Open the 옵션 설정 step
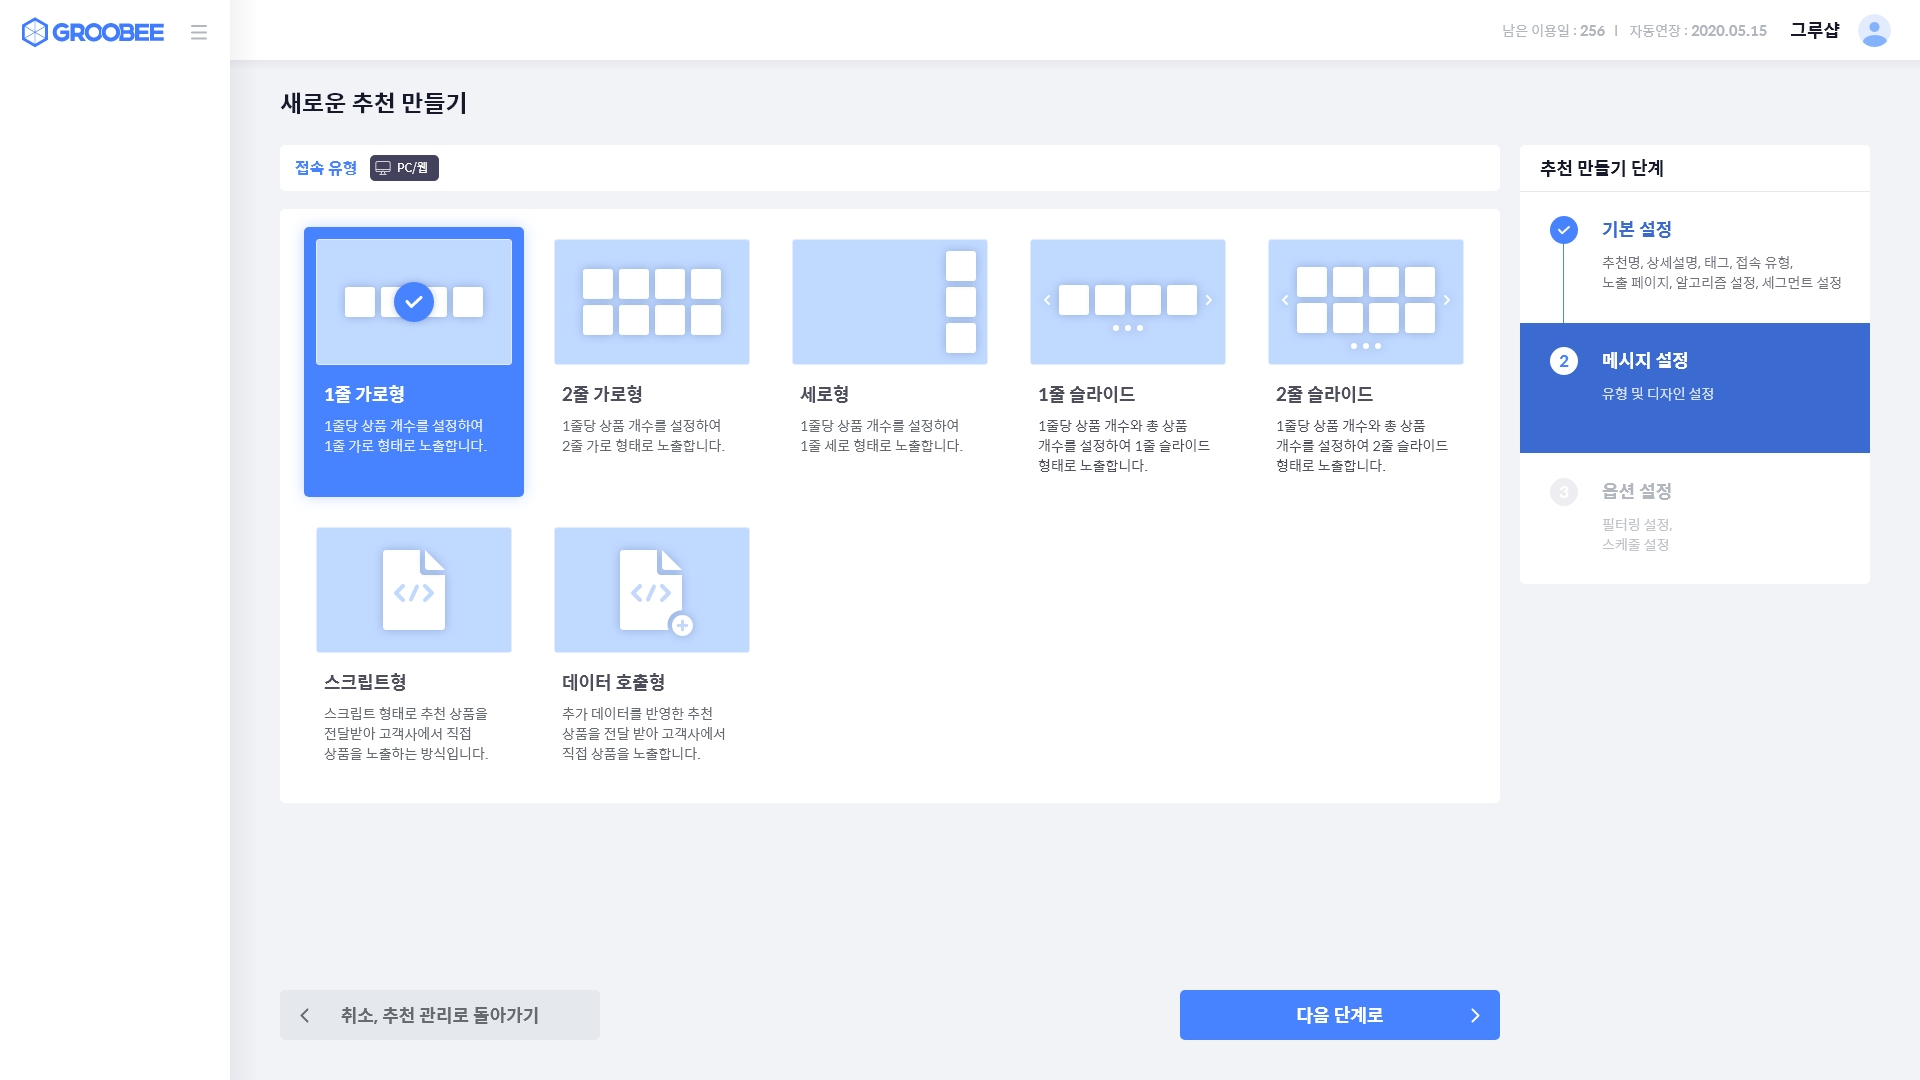 pos(1636,491)
